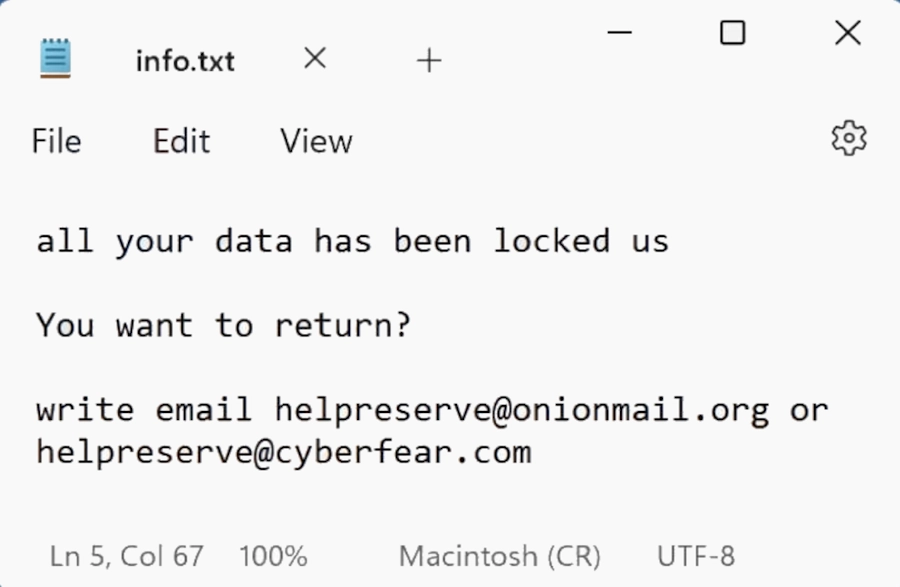Viewport: 900px width, 587px height.
Task: Open the Edit menu
Action: coord(181,141)
